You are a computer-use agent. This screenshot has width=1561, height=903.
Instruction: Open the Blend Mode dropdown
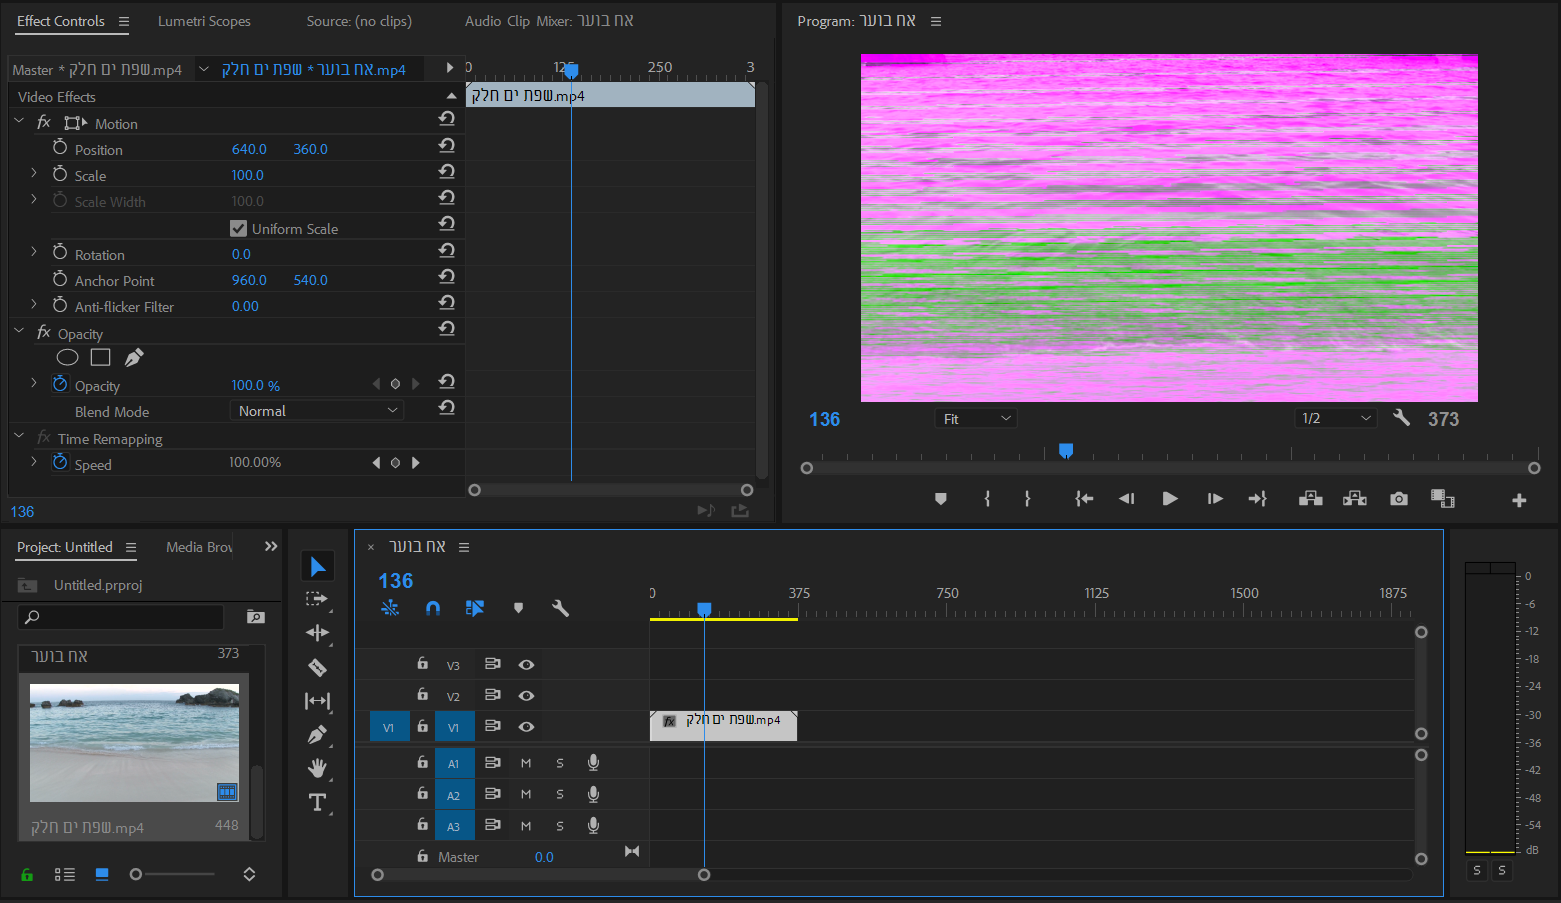pyautogui.click(x=317, y=411)
